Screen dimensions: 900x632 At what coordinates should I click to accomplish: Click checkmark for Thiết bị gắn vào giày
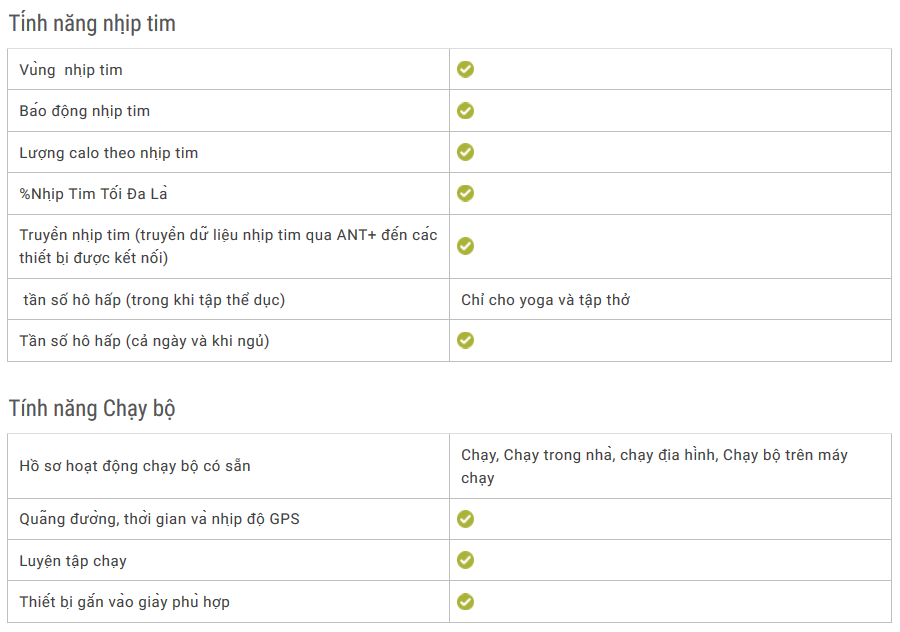[x=465, y=602]
